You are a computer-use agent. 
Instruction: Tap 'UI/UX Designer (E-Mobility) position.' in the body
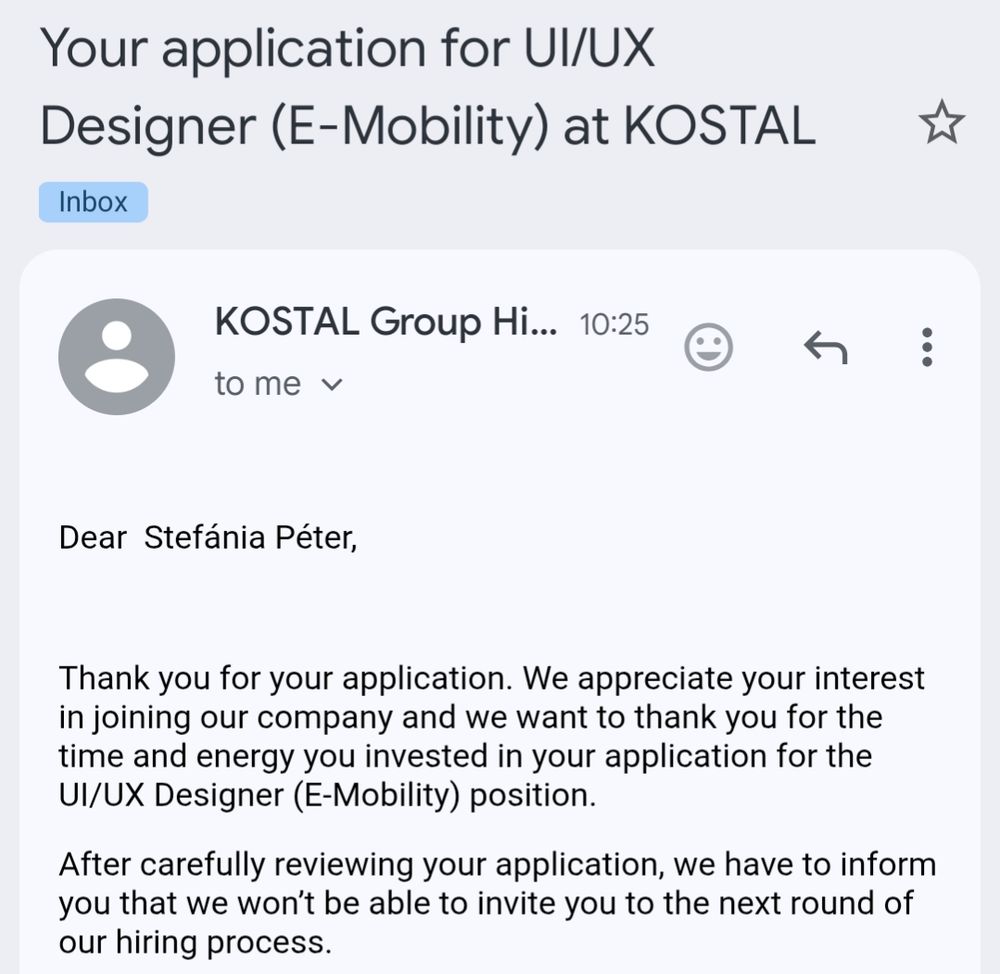coord(327,795)
